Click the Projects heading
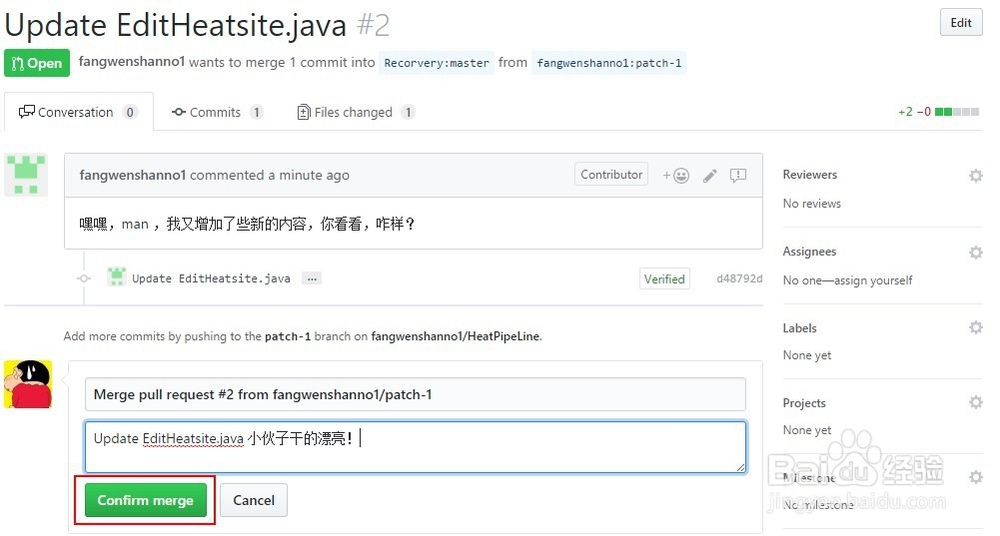 (804, 403)
